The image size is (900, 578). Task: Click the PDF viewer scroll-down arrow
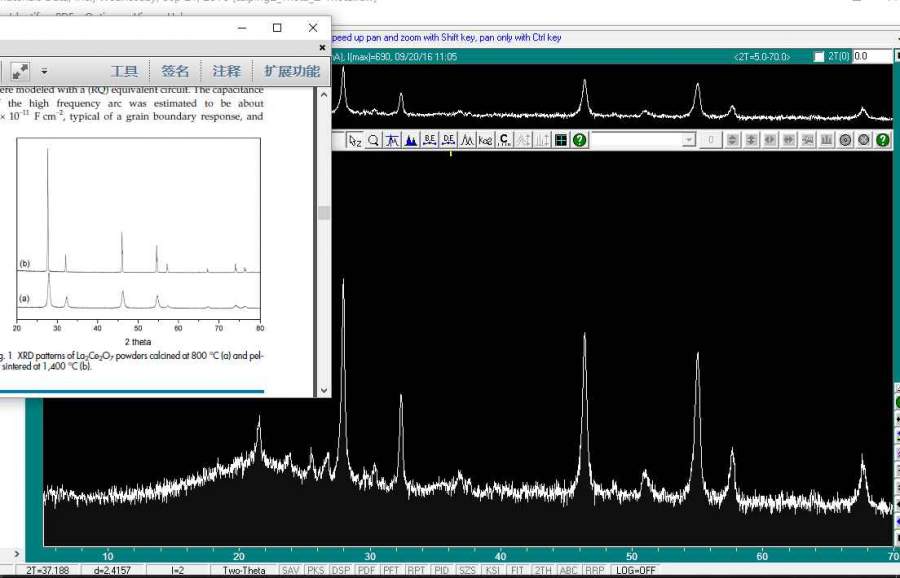[x=324, y=390]
